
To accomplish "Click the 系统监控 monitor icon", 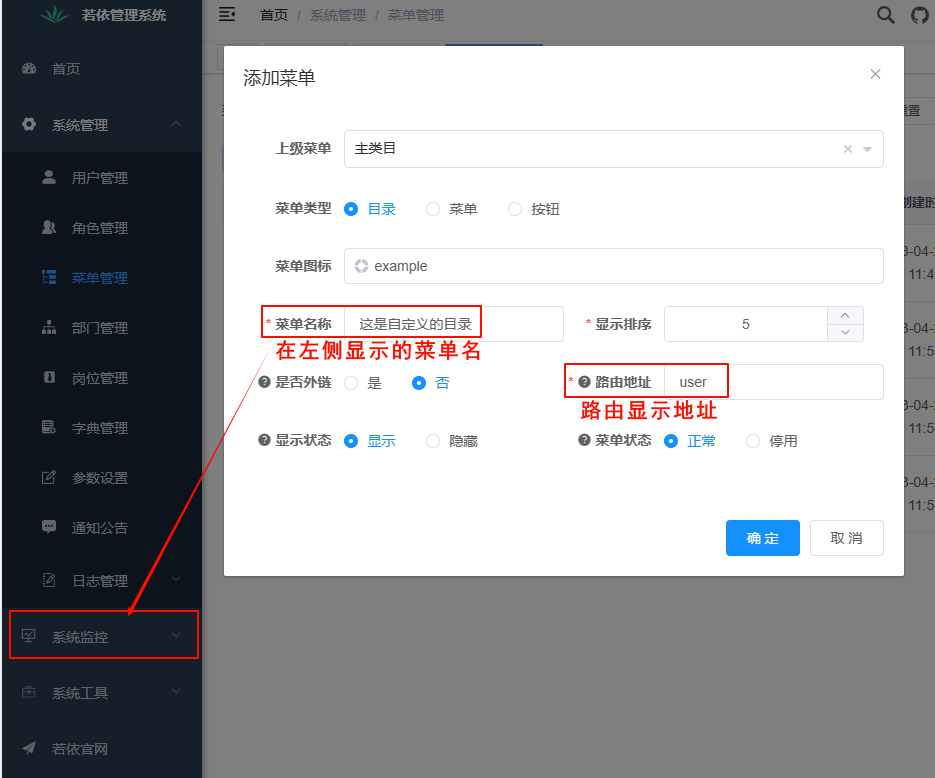I will point(29,636).
